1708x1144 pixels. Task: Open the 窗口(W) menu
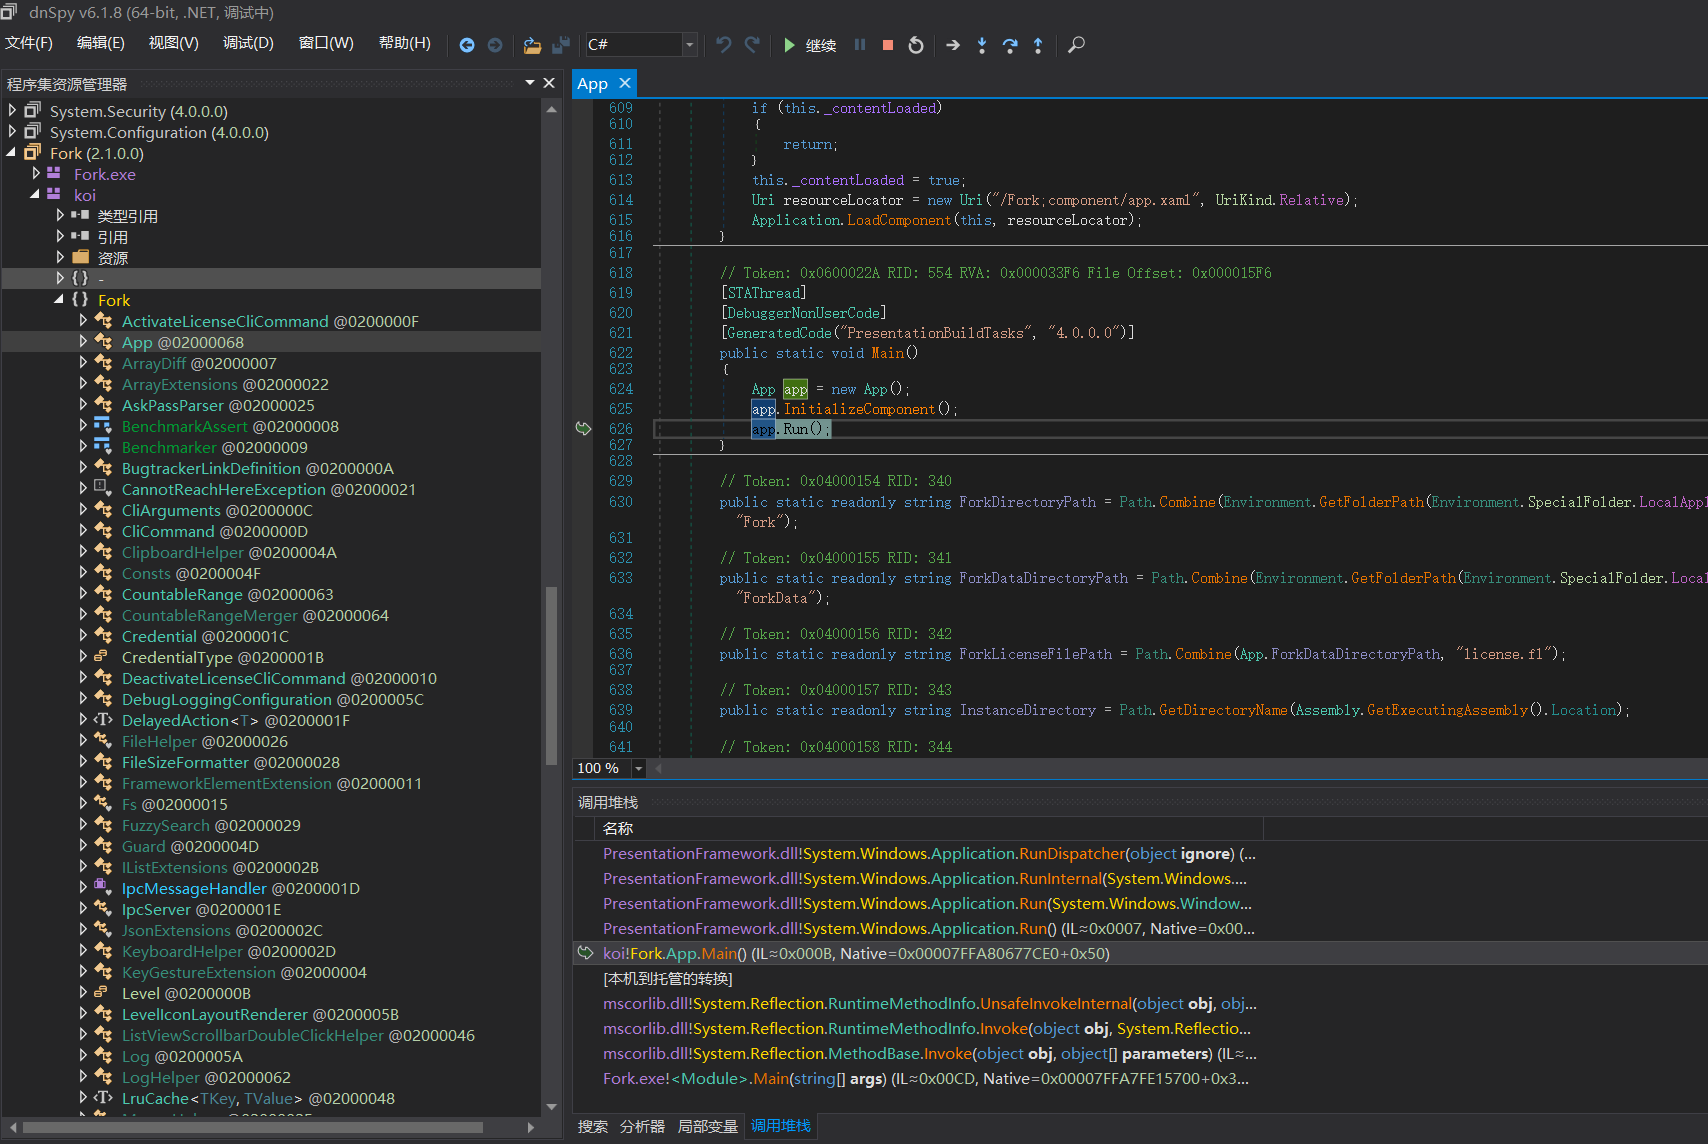click(x=326, y=43)
